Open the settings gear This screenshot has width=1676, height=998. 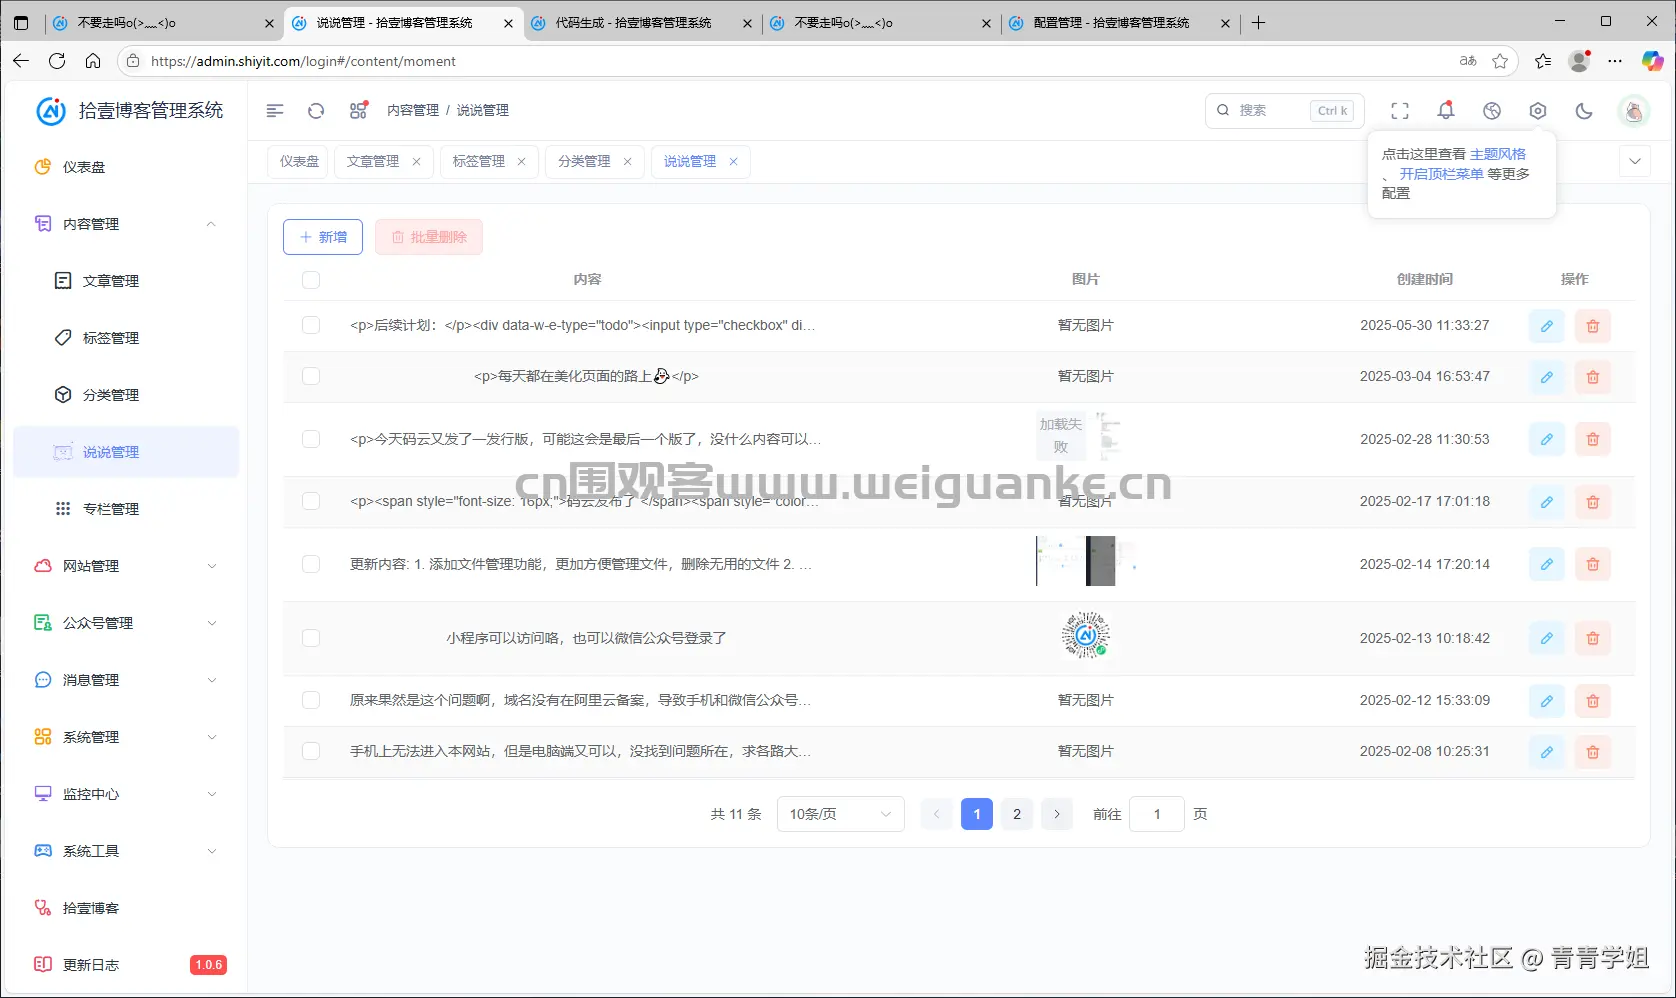click(x=1538, y=110)
